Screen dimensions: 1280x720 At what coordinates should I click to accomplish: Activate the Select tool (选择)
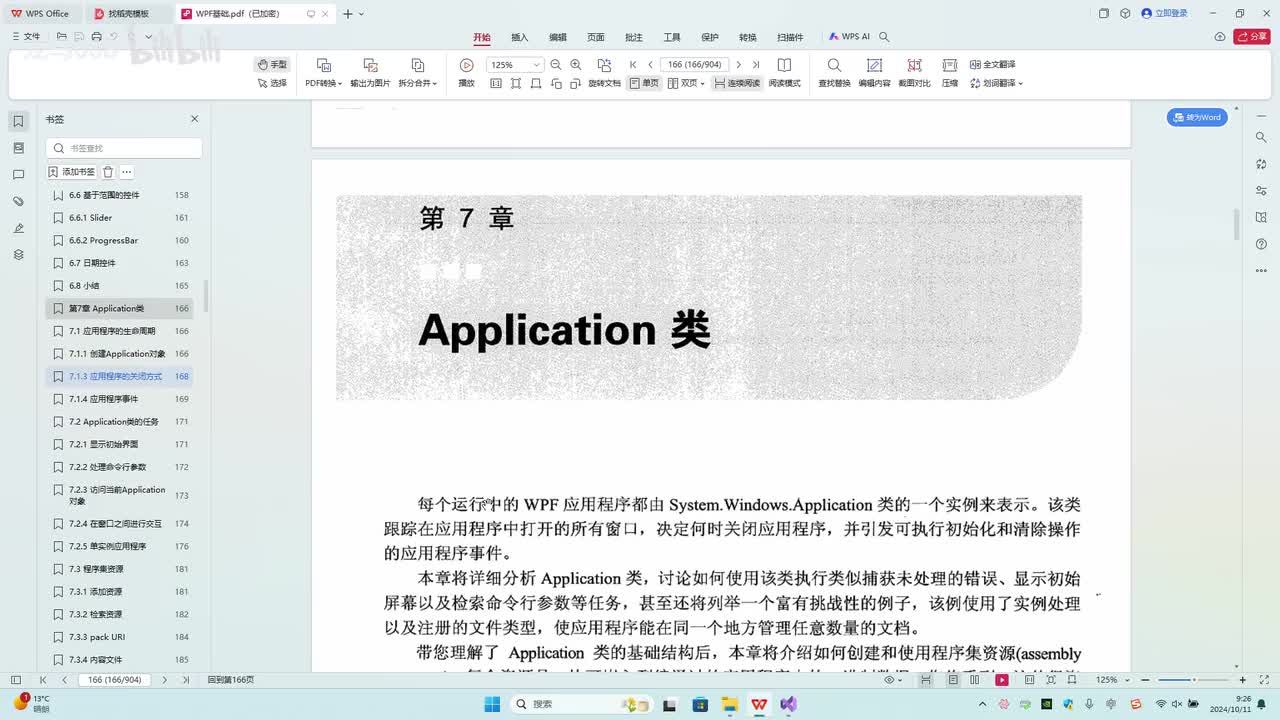271,83
